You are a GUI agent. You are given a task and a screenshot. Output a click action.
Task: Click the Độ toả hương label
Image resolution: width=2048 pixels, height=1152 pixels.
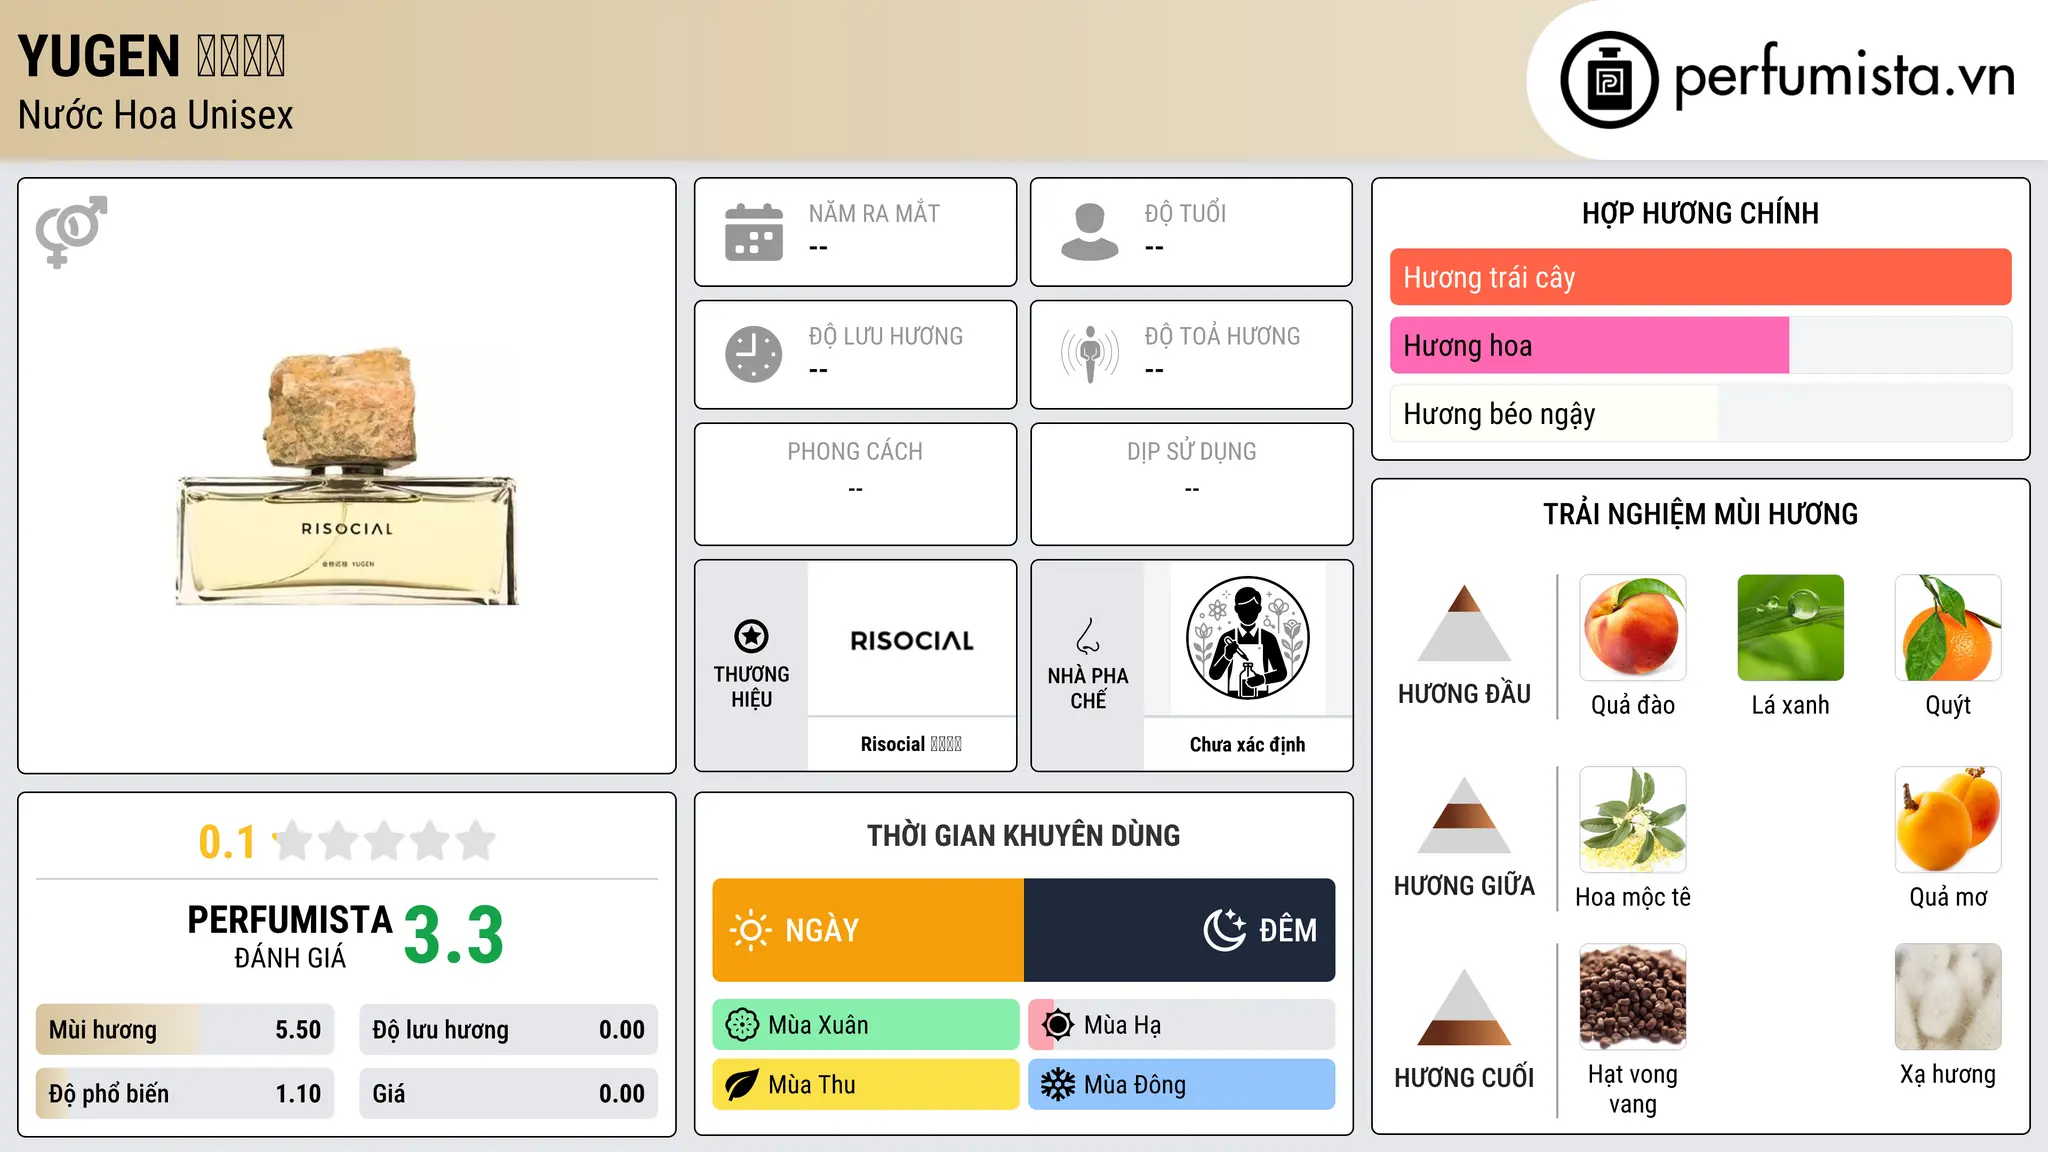1222,336
